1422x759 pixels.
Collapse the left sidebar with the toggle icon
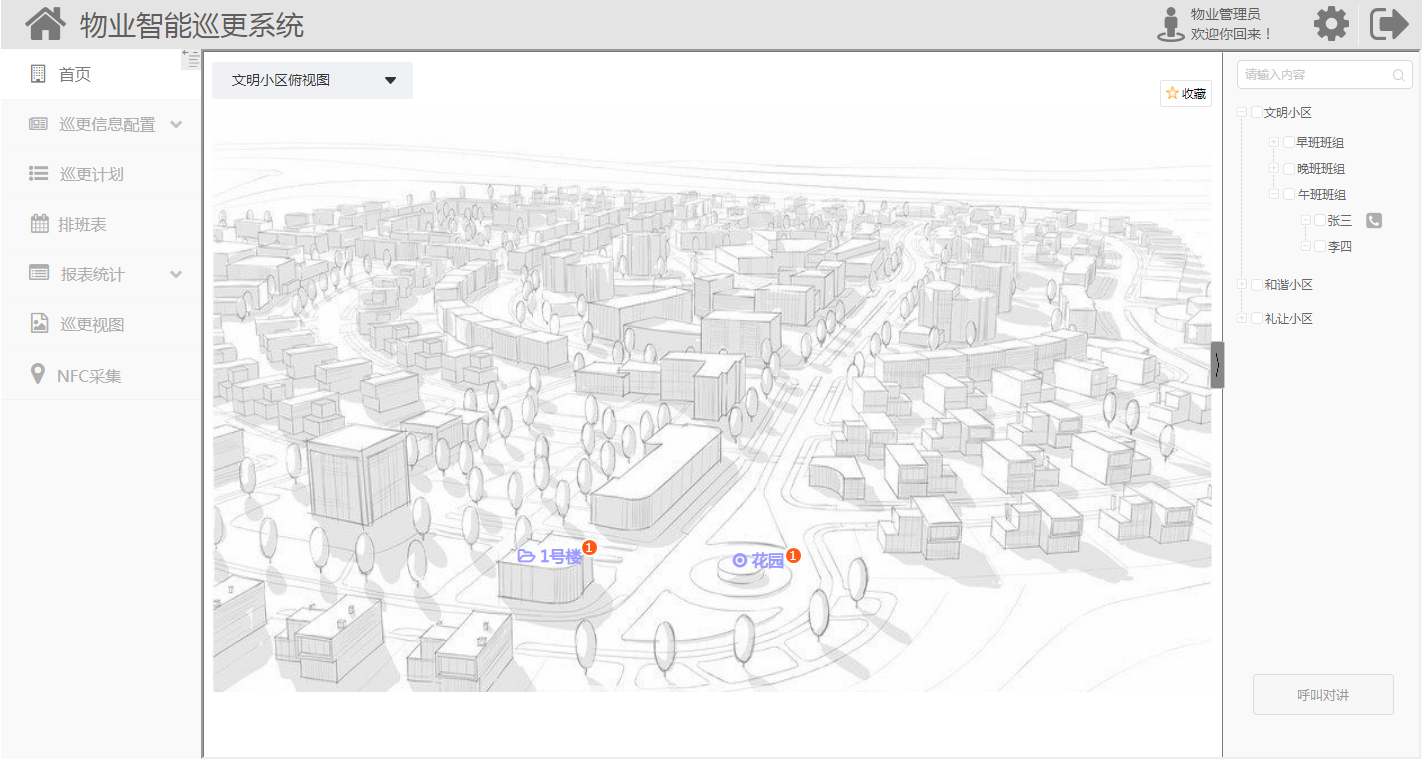click(191, 59)
